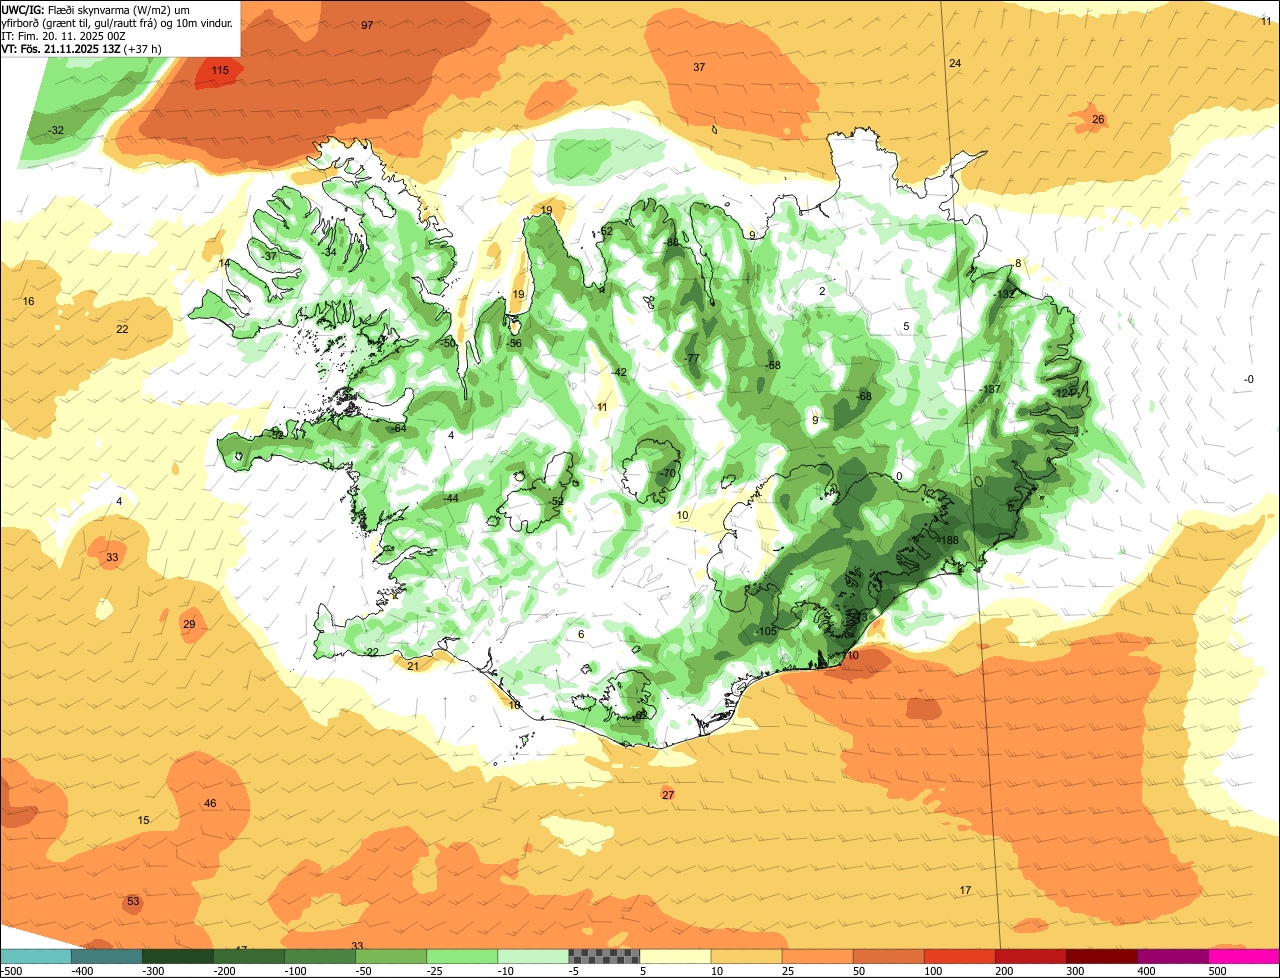This screenshot has width=1280, height=978.
Task: Click the map value 15
Action: pyautogui.click(x=143, y=821)
